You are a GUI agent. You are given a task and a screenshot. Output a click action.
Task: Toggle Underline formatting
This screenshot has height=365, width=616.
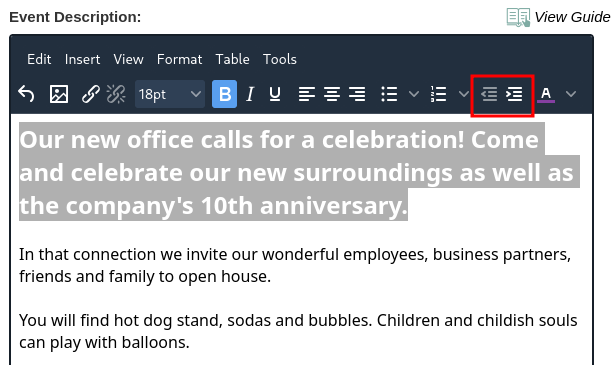point(275,94)
